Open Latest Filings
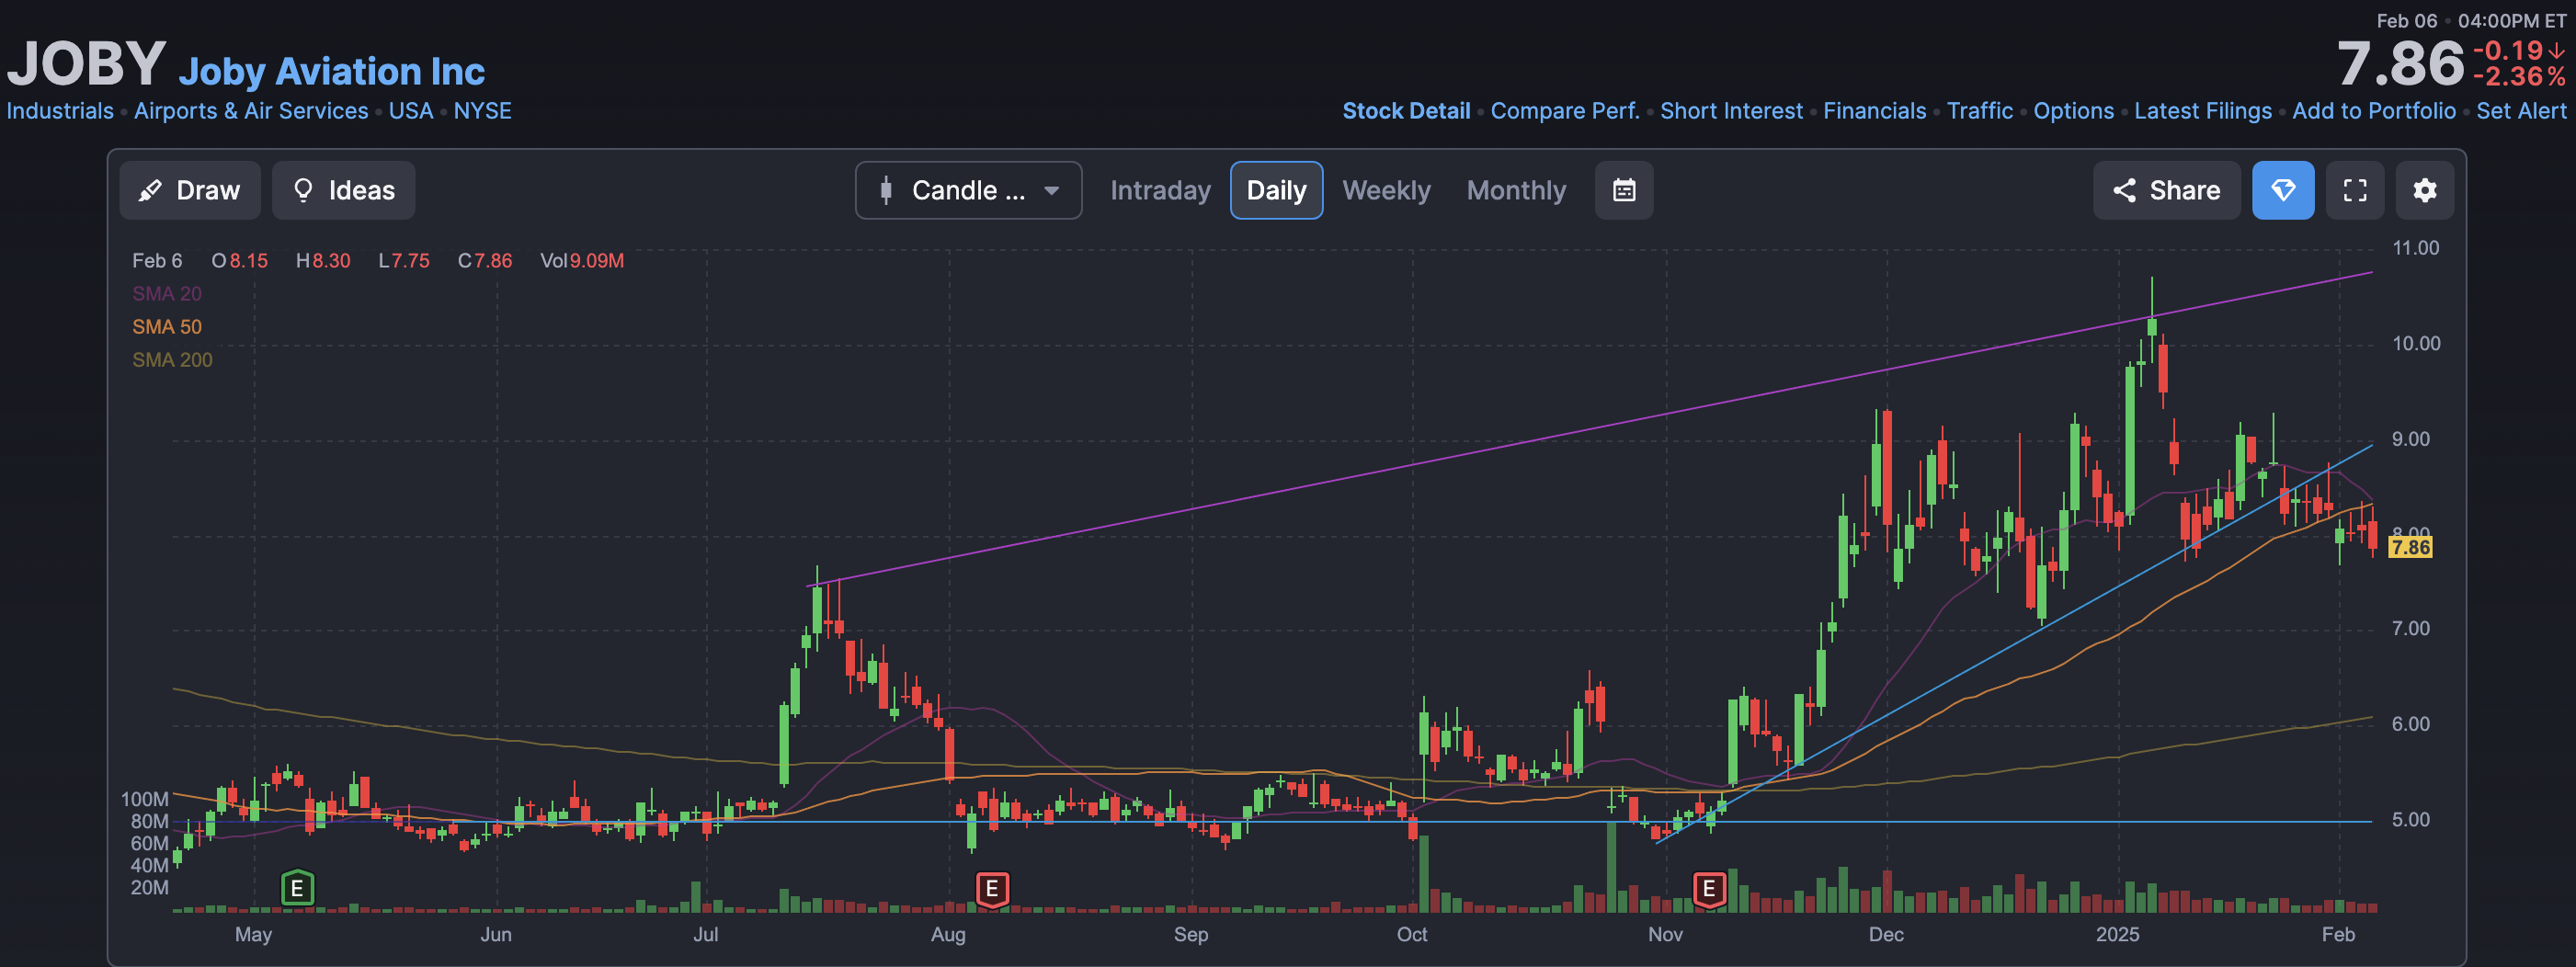Screen dimensions: 2576x967 [2203, 111]
